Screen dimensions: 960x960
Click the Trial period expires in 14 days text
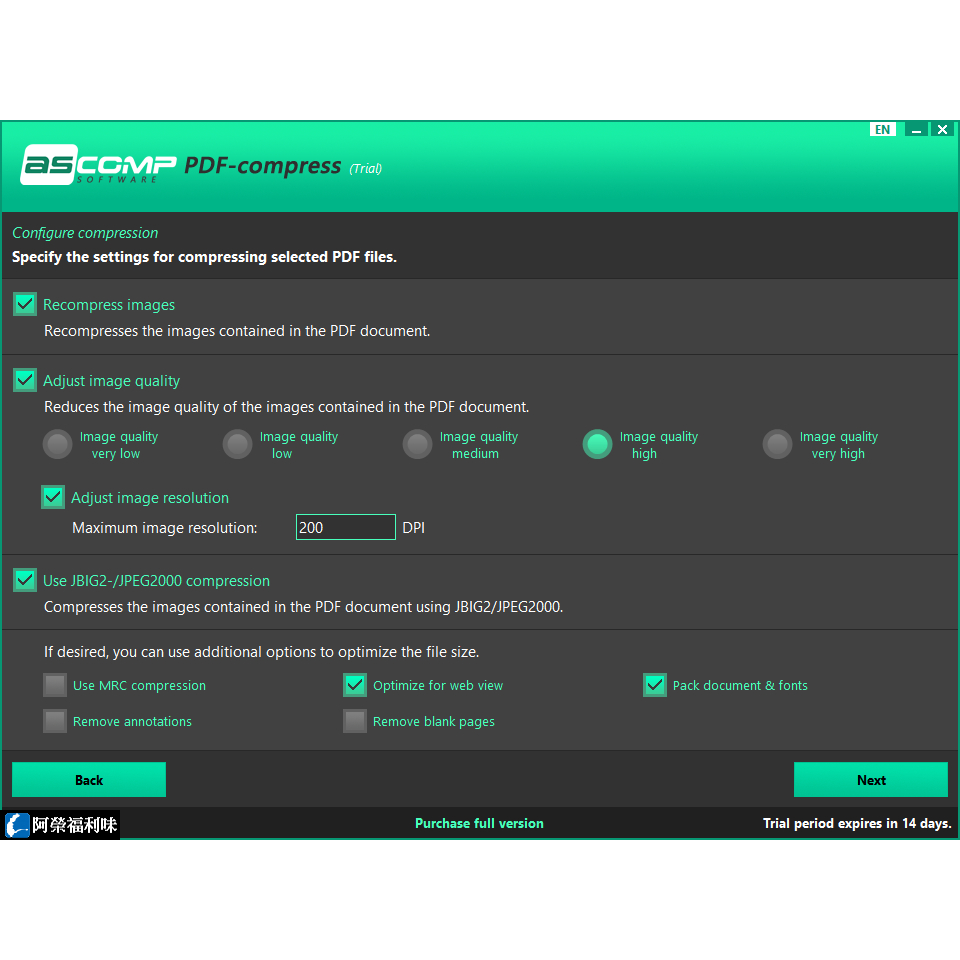857,823
